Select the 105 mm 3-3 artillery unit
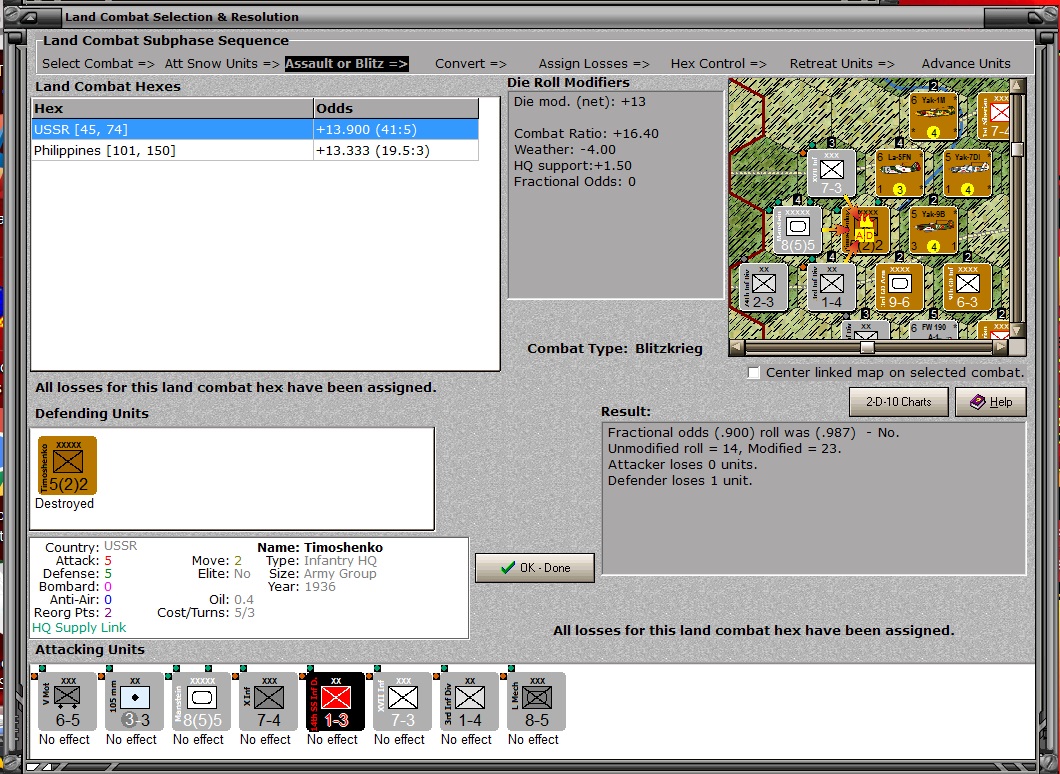Screen dimensions: 1060x774 [134, 702]
